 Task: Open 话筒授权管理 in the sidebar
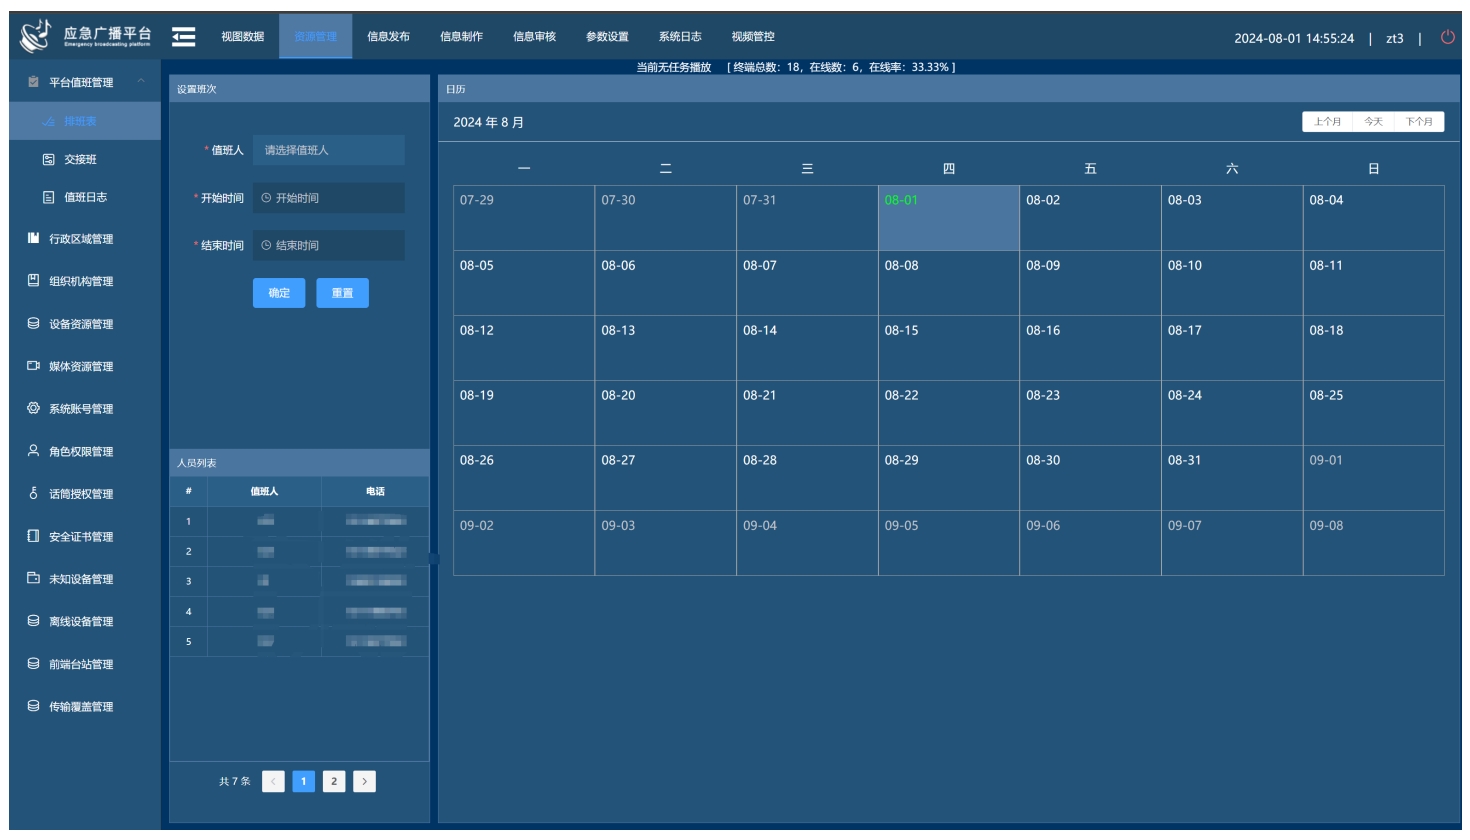[x=80, y=494]
